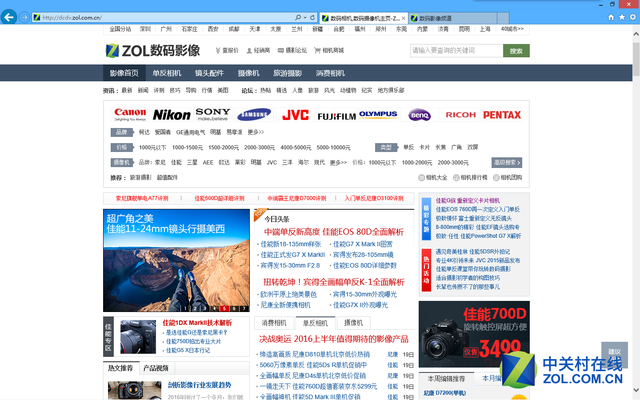
Task: Click the 深圳 city link in top bar
Action: click(x=145, y=29)
